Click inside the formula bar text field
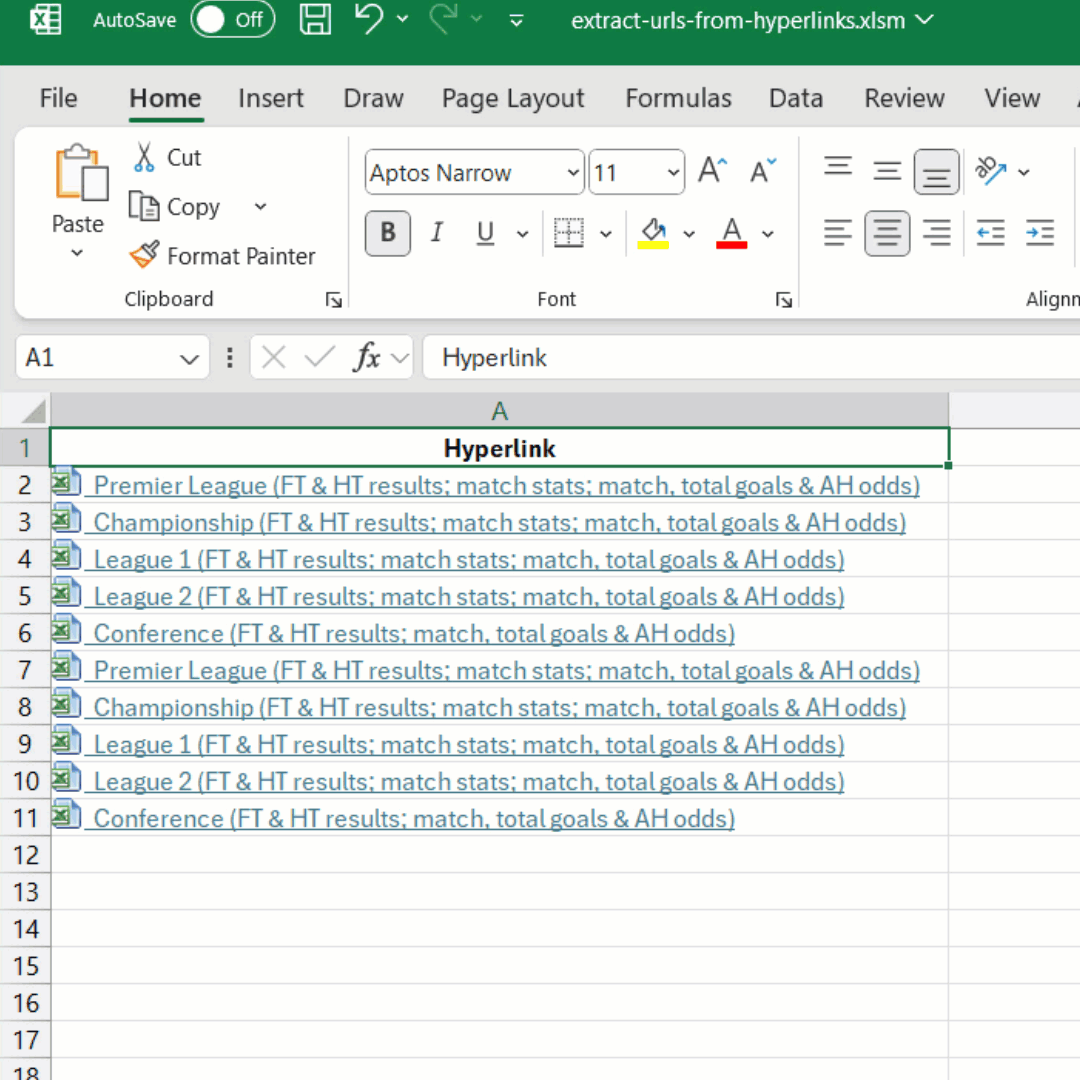Image resolution: width=1080 pixels, height=1080 pixels. pyautogui.click(x=750, y=358)
